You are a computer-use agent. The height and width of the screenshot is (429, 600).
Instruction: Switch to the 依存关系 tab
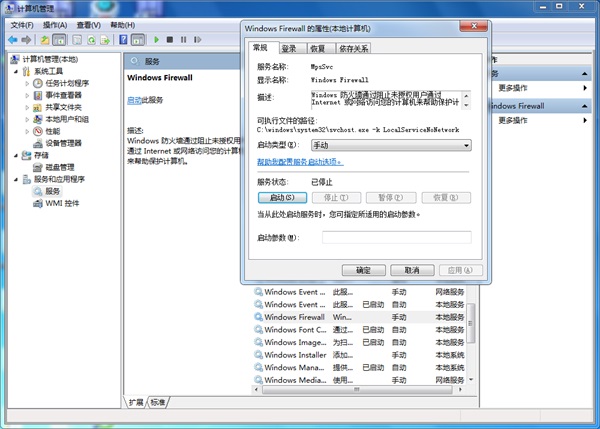pos(353,47)
